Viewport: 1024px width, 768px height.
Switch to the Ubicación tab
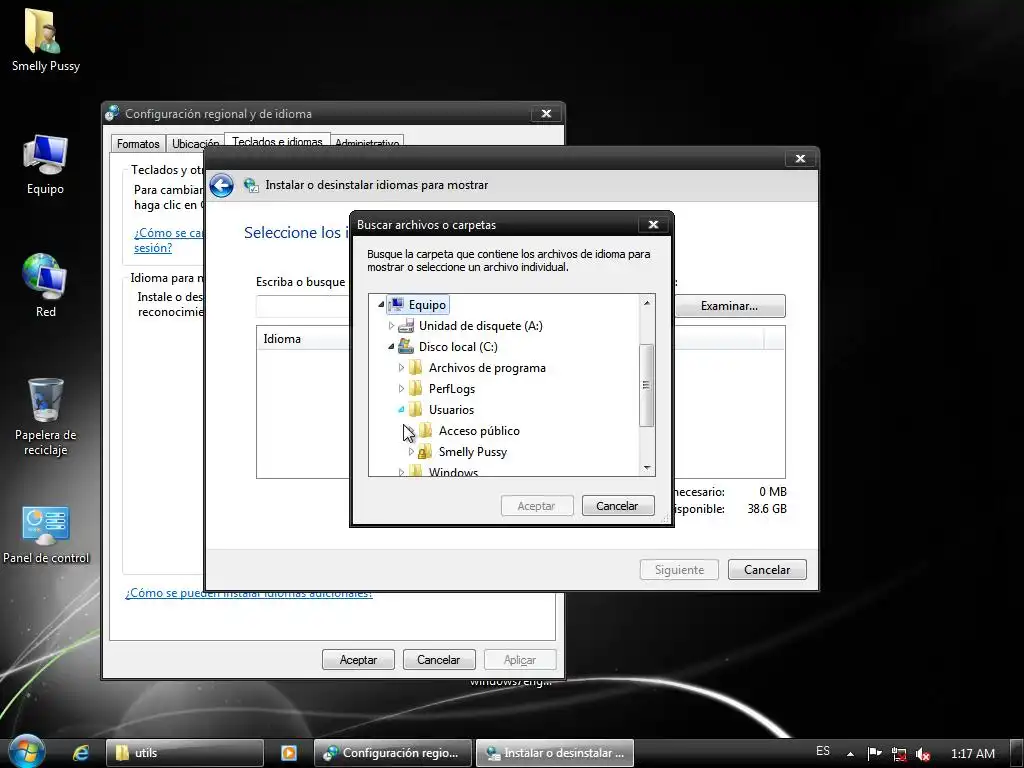tap(195, 144)
